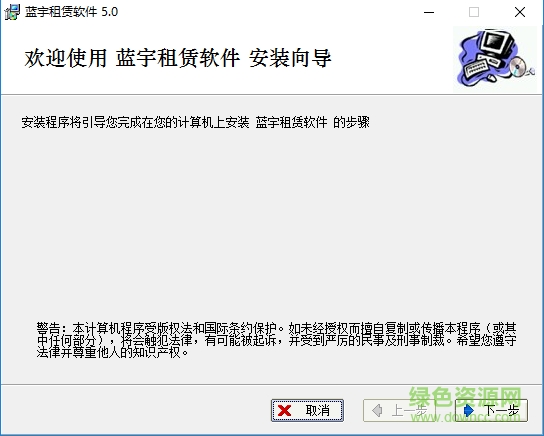
Task: Click the 欢迎使用 安装向导 heading
Action: click(178, 58)
